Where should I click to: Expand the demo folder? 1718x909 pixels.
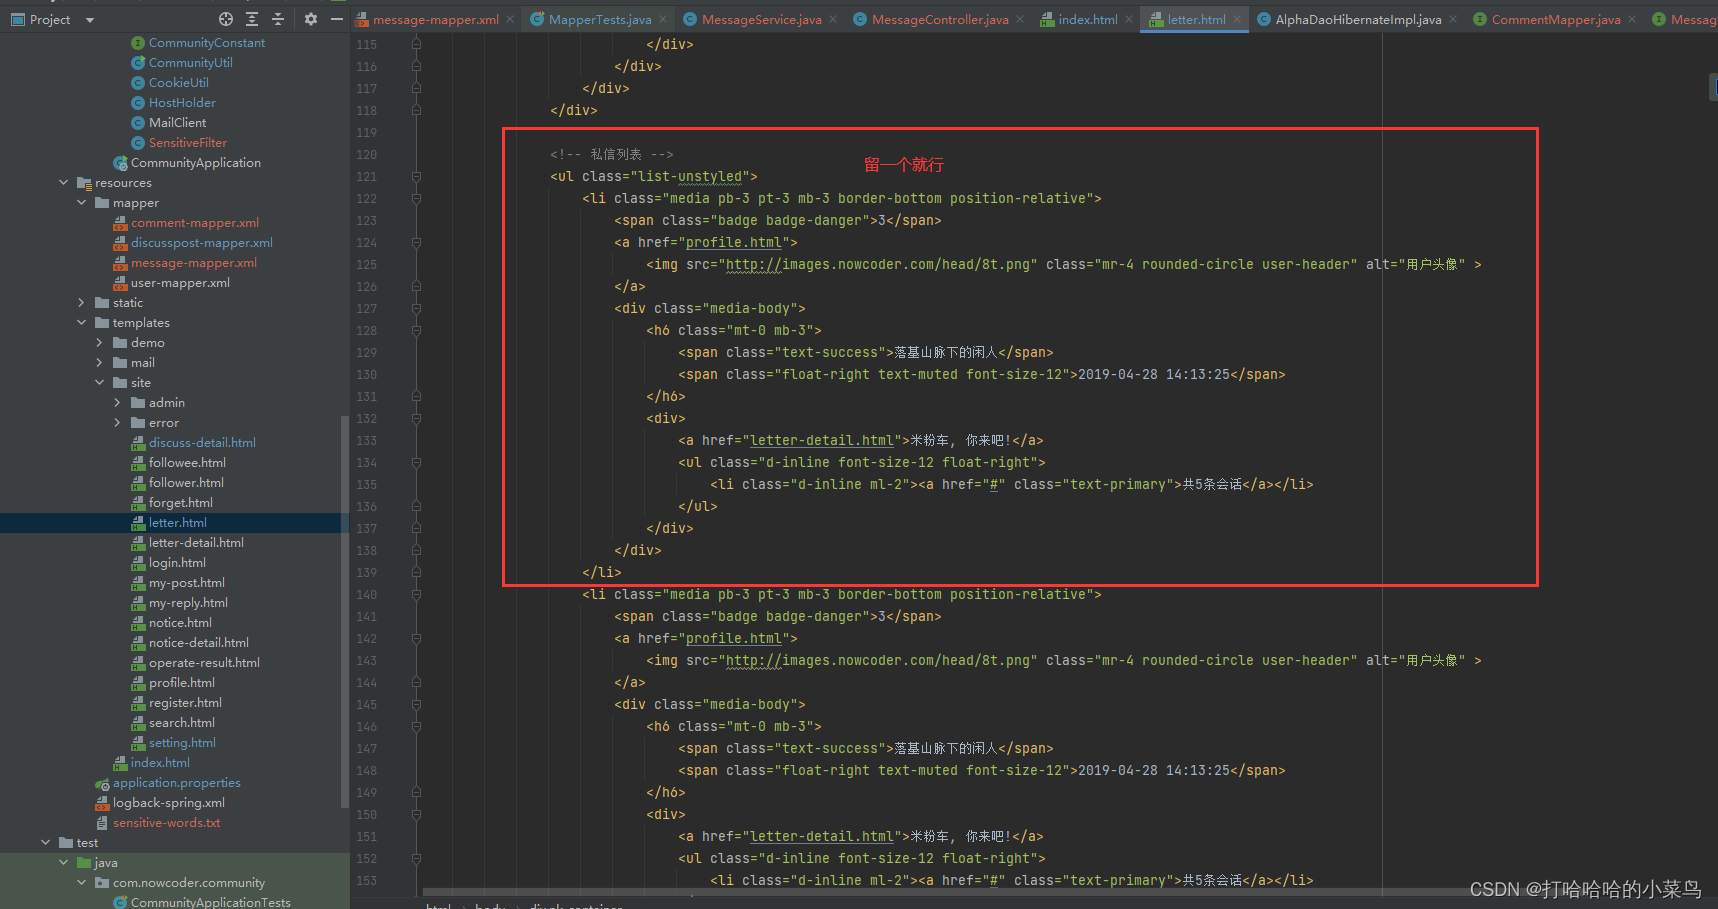pyautogui.click(x=100, y=342)
